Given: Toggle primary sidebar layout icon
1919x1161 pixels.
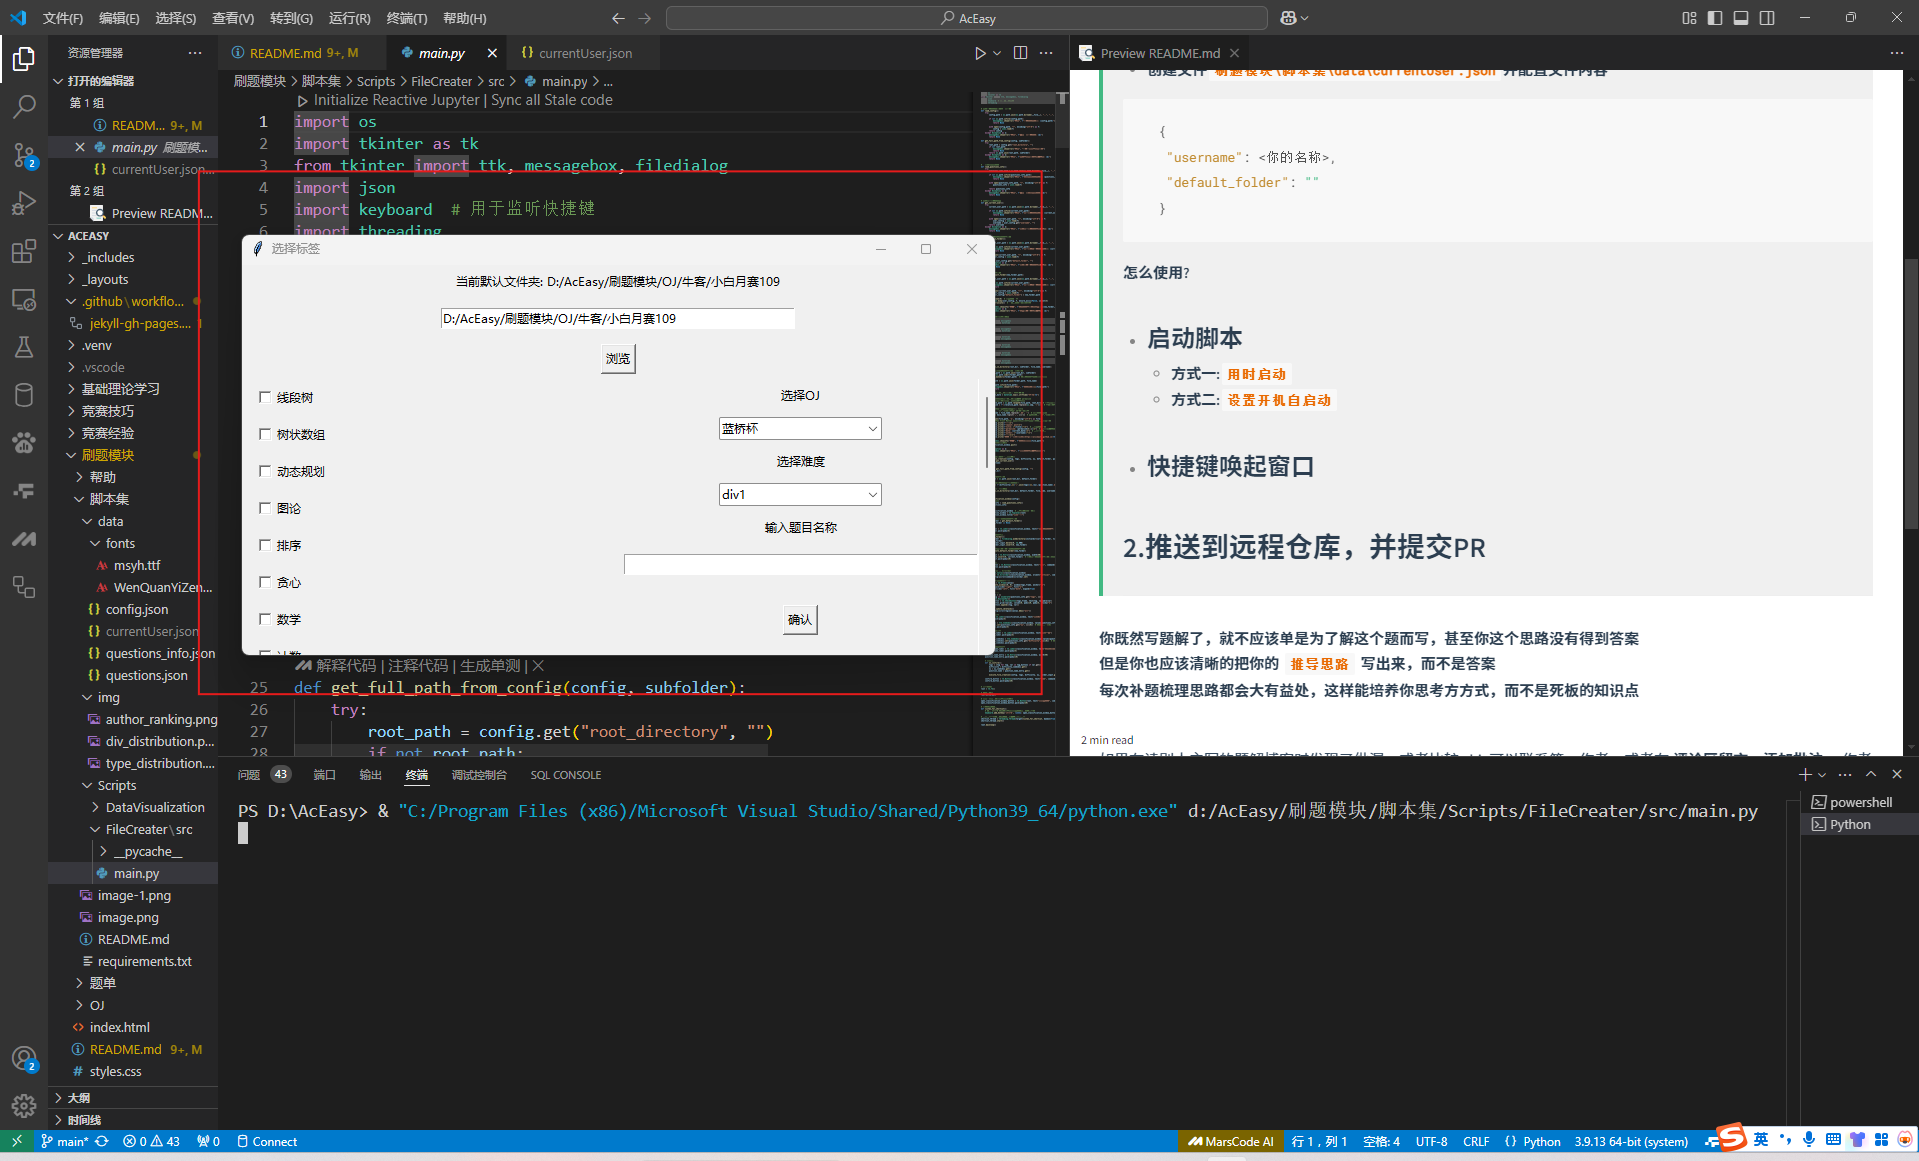Looking at the screenshot, I should (x=1715, y=18).
